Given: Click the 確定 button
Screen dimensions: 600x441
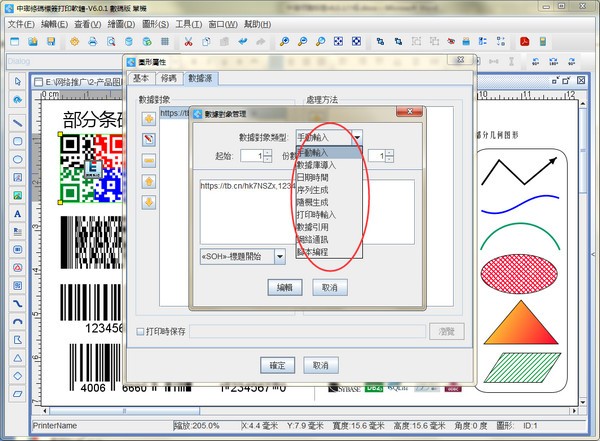Looking at the screenshot, I should pos(271,365).
